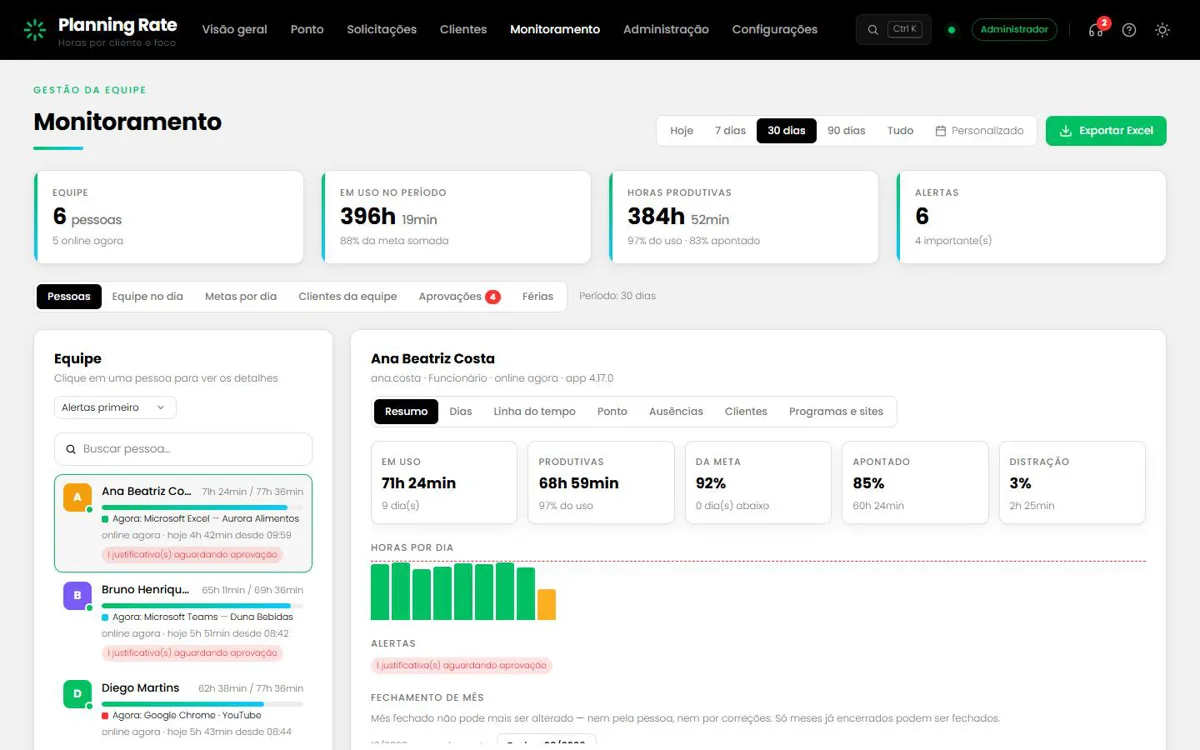Viewport: 1200px width, 750px height.
Task: Click Ana Beatriz hours progress bar
Action: 202,507
